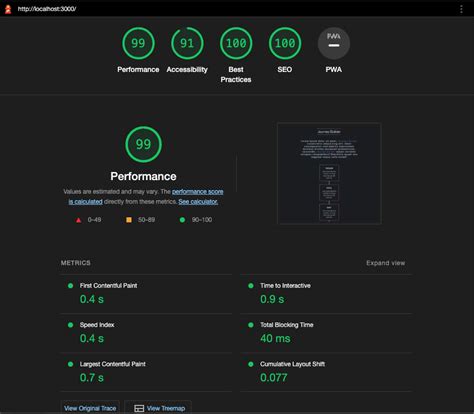Select the Accessibility 91 score gauge

click(x=187, y=43)
